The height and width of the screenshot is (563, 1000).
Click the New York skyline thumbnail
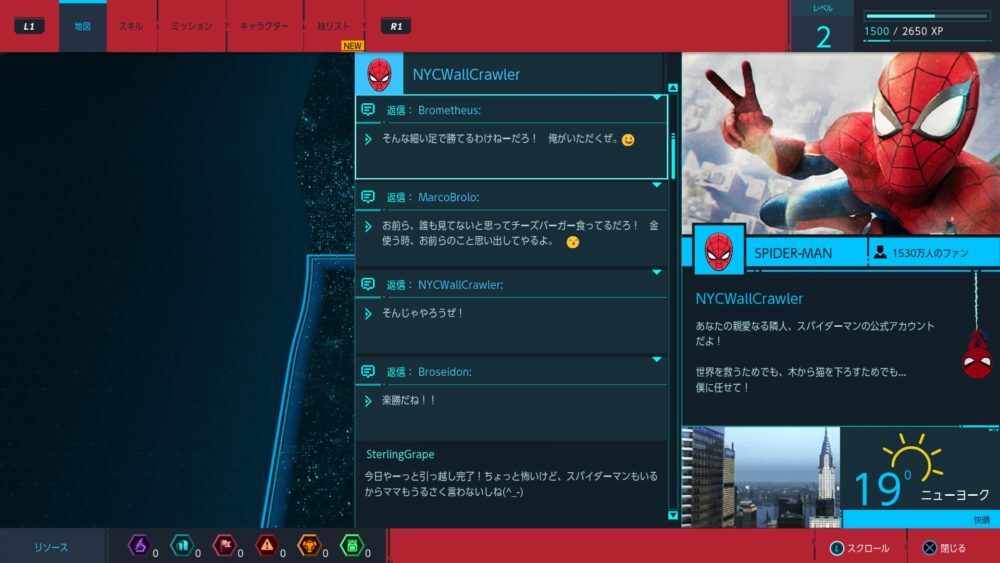click(x=761, y=477)
